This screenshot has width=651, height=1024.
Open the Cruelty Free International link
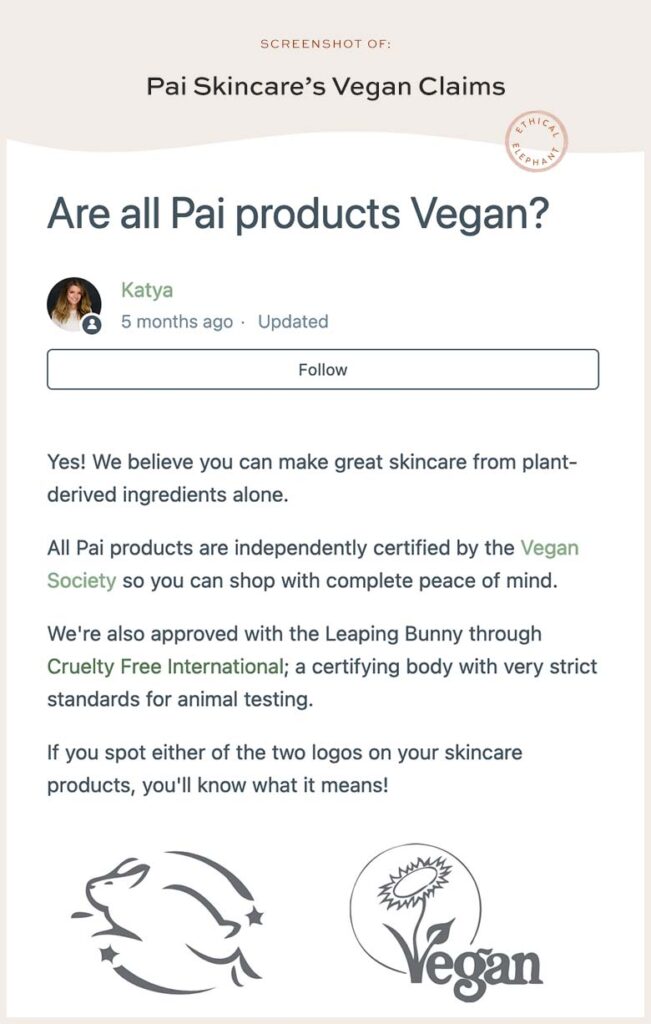[165, 667]
